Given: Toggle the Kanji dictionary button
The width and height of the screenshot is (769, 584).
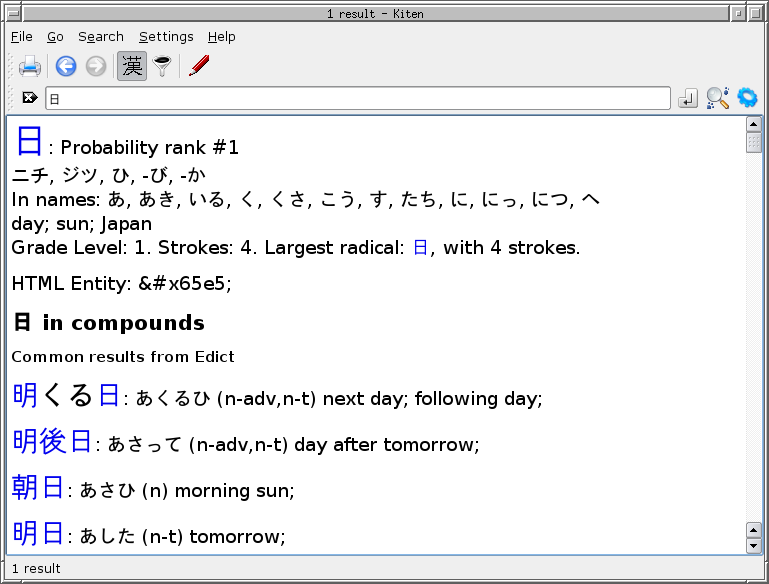Looking at the screenshot, I should pyautogui.click(x=132, y=66).
